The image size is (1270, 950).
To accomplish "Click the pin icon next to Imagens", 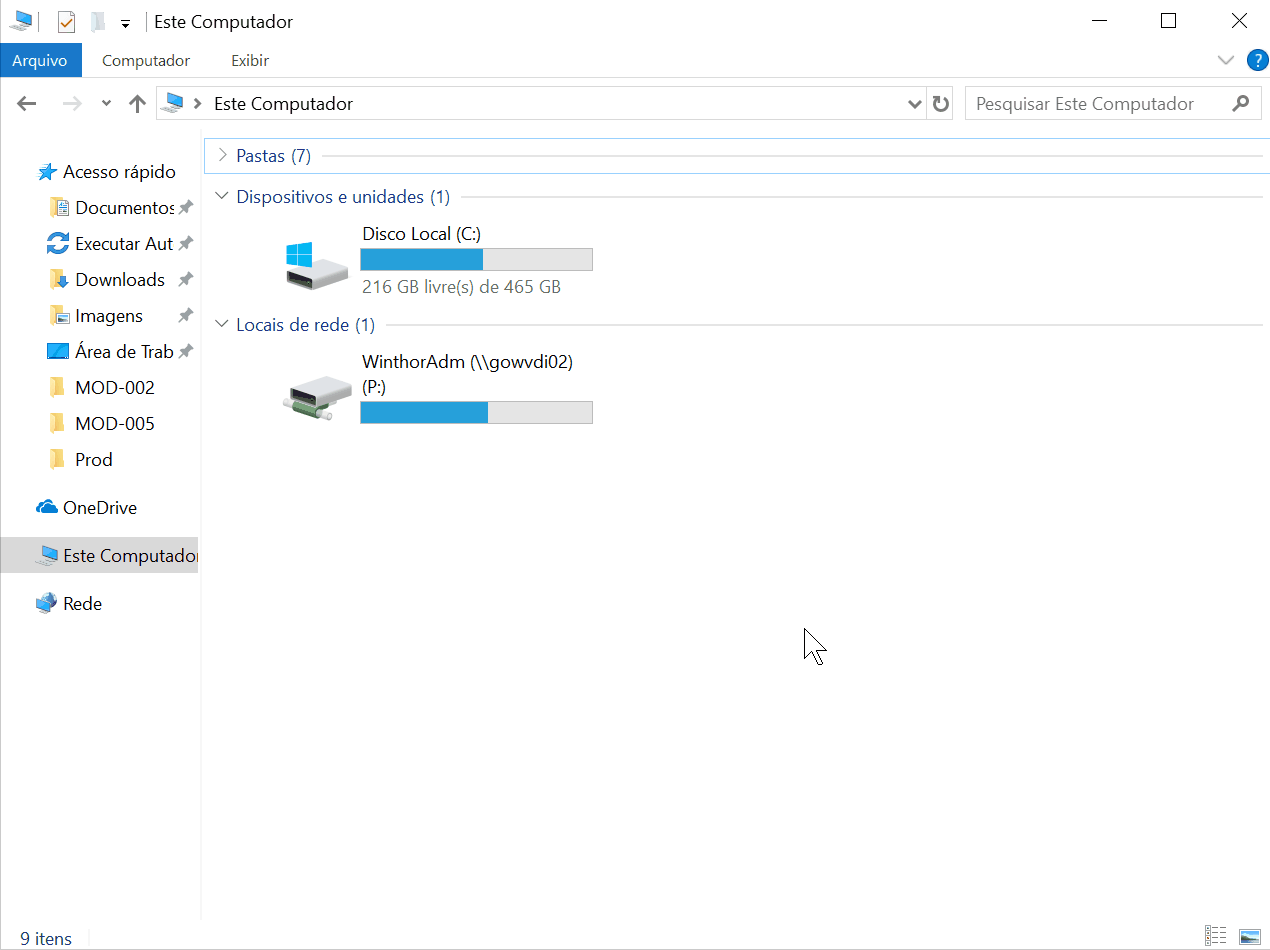I will point(186,316).
